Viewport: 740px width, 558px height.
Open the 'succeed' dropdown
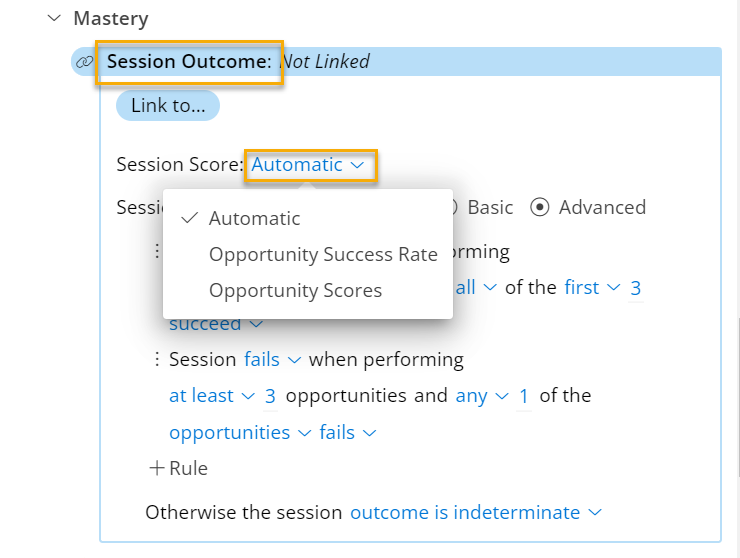tap(216, 324)
